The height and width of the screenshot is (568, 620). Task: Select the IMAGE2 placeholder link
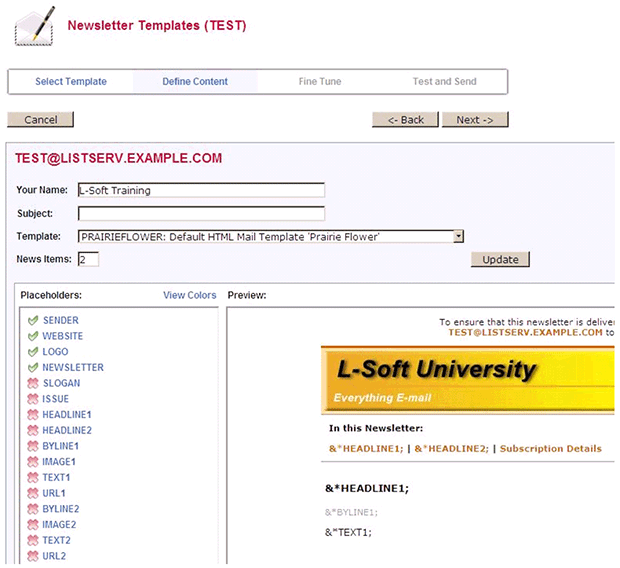[59, 524]
